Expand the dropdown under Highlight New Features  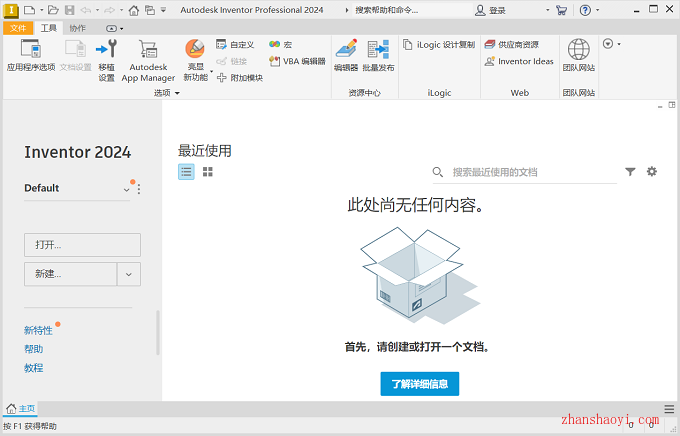click(x=212, y=72)
